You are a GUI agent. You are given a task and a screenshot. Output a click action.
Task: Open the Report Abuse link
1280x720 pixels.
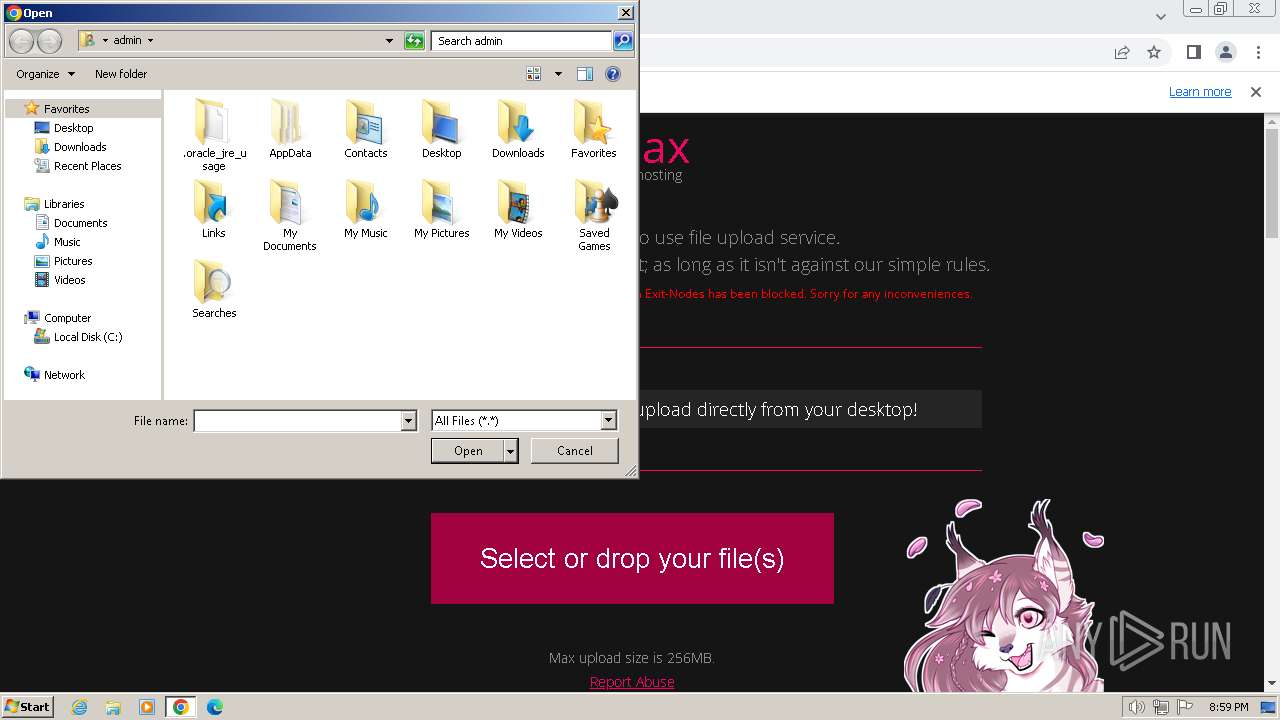[x=632, y=682]
